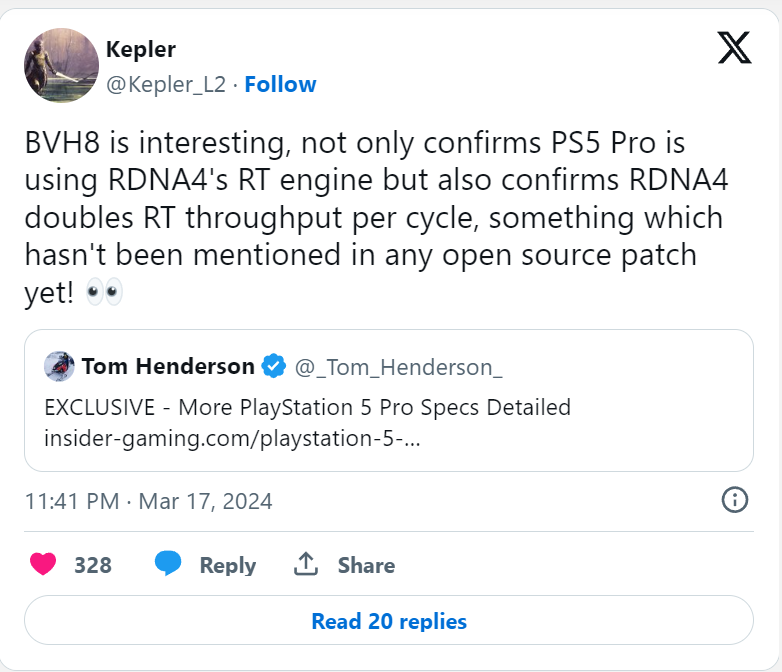This screenshot has width=782, height=672.
Task: Open the quoted EXCLUSIVE PlayStation 5 Pro tweet
Action: 389,400
